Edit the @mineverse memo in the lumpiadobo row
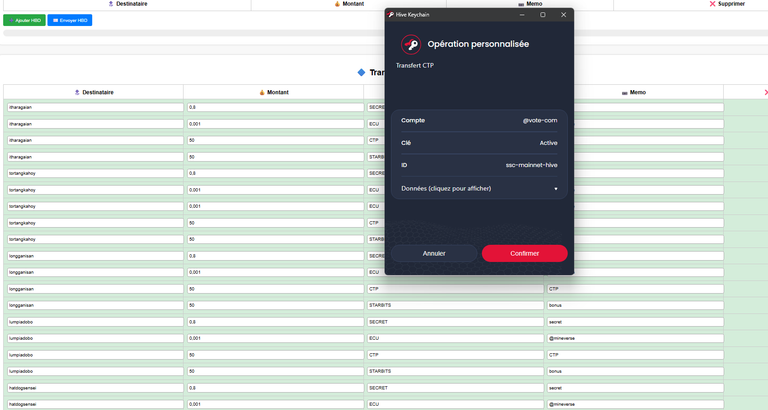 tap(635, 338)
